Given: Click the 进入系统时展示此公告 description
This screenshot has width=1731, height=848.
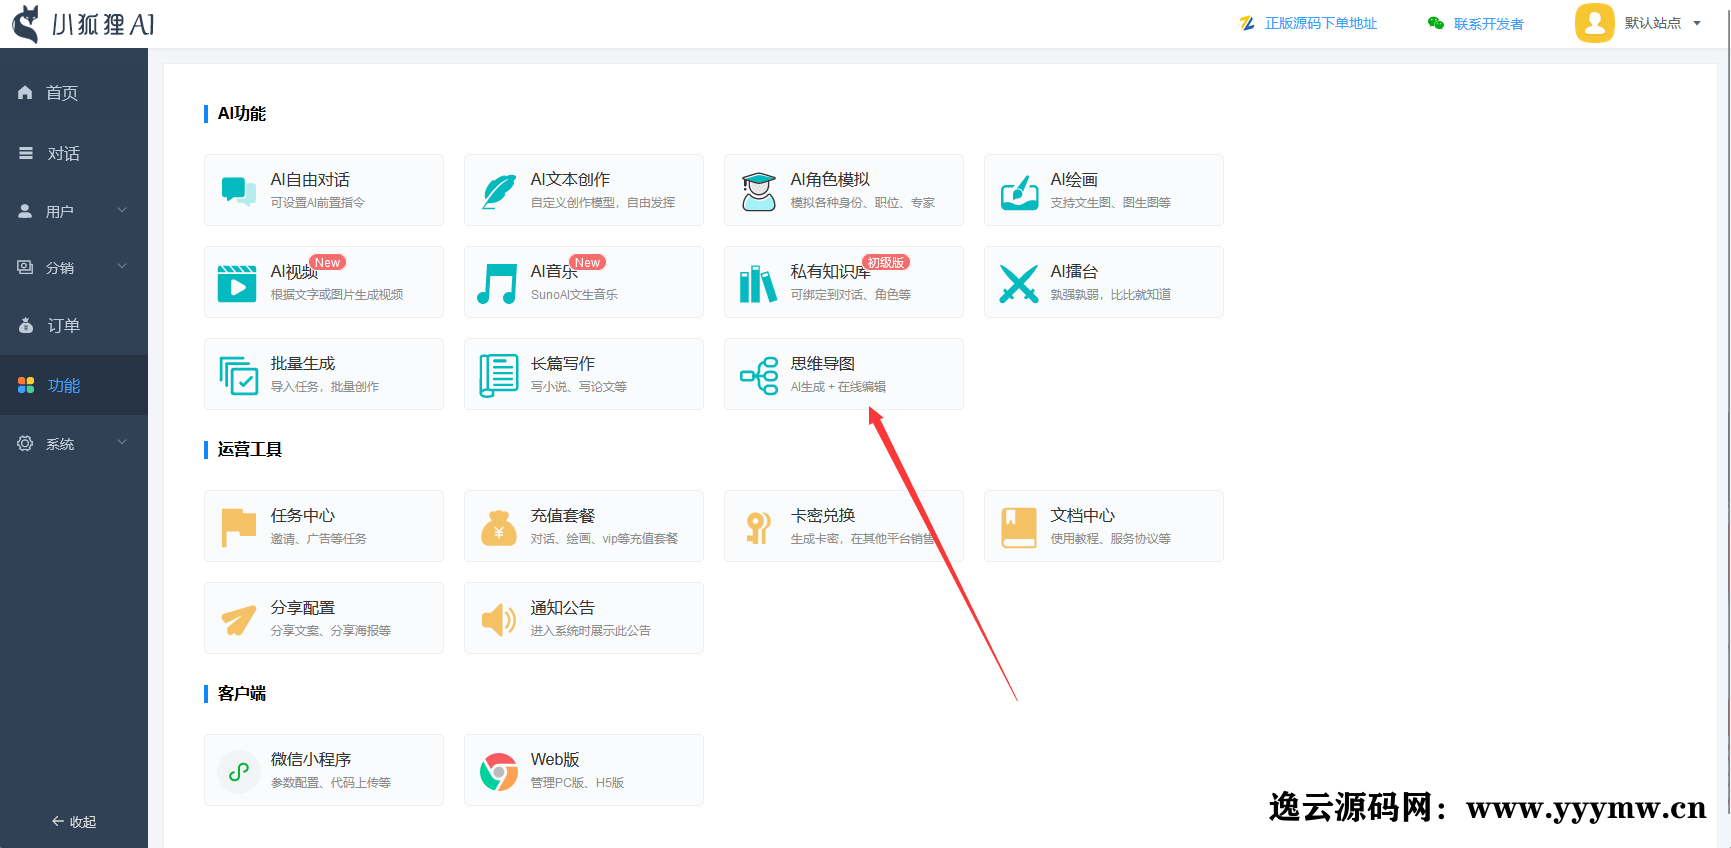Looking at the screenshot, I should pyautogui.click(x=590, y=631).
